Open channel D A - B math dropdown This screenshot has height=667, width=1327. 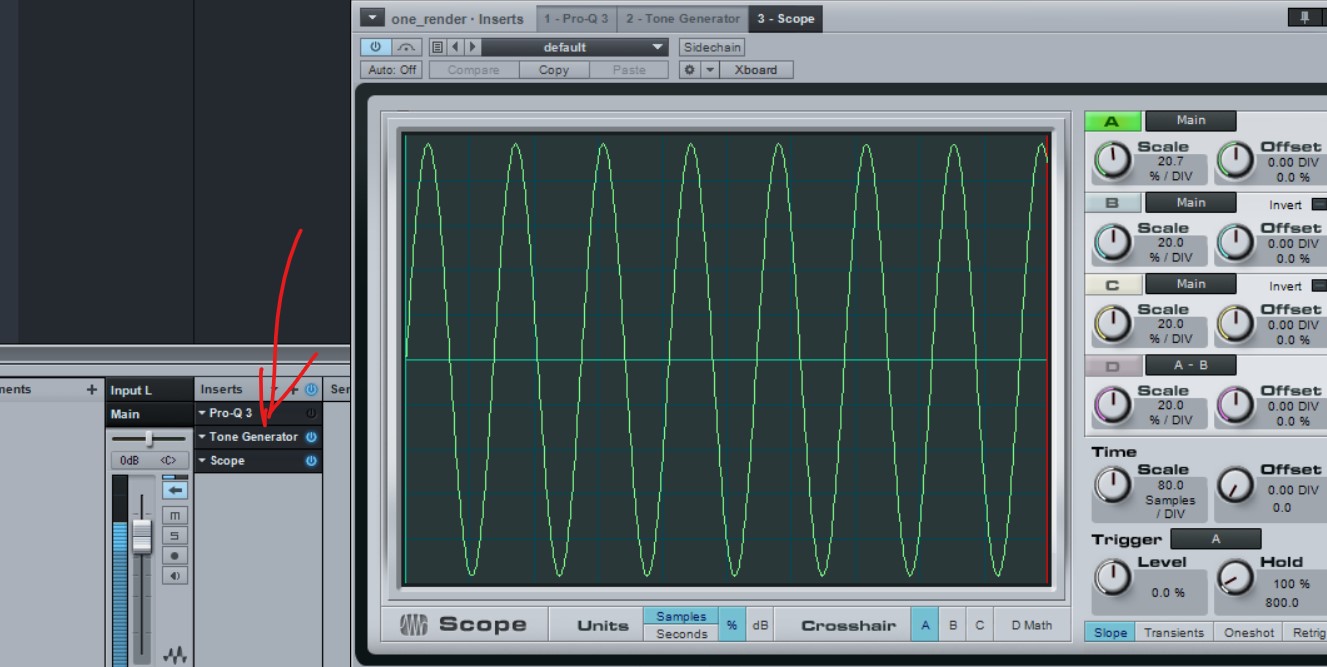[x=1191, y=366]
